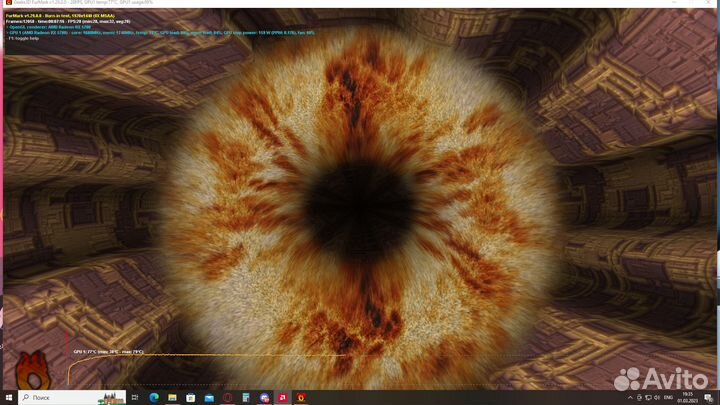The image size is (720, 405).
Task: Open Microsoft Store from the taskbar
Action: (x=191, y=398)
